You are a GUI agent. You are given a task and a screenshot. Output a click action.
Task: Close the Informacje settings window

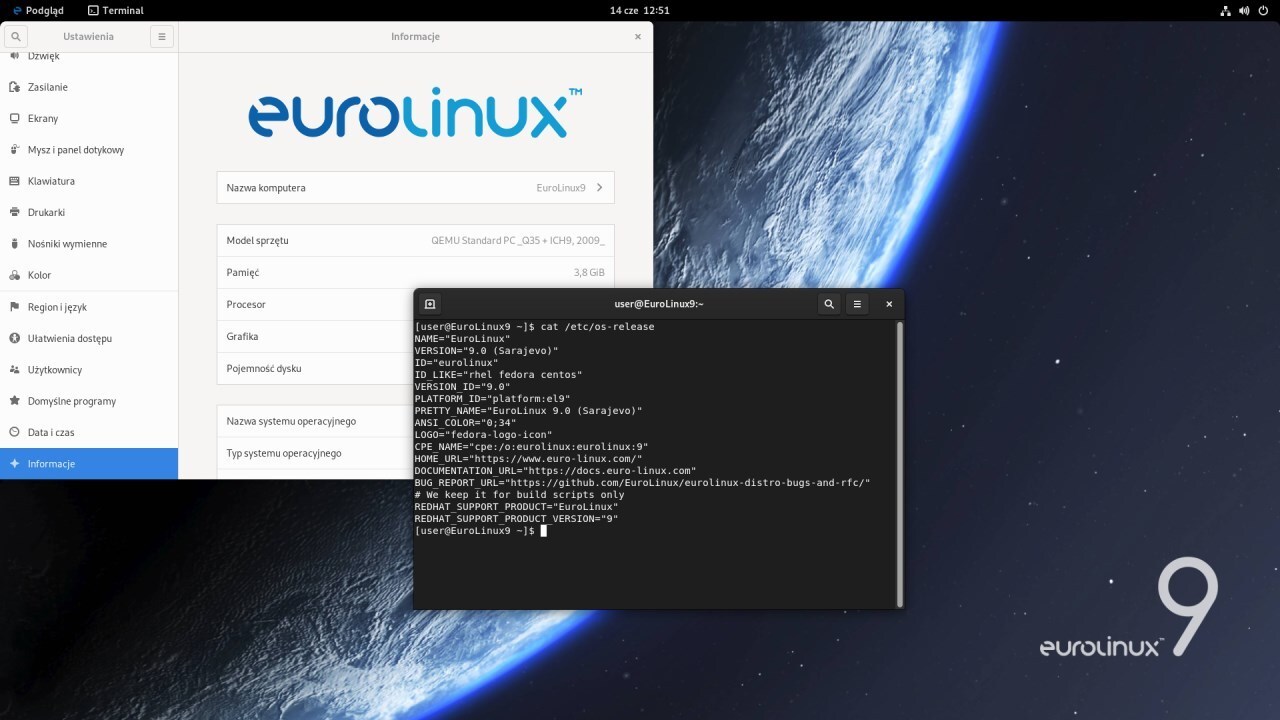pos(638,37)
